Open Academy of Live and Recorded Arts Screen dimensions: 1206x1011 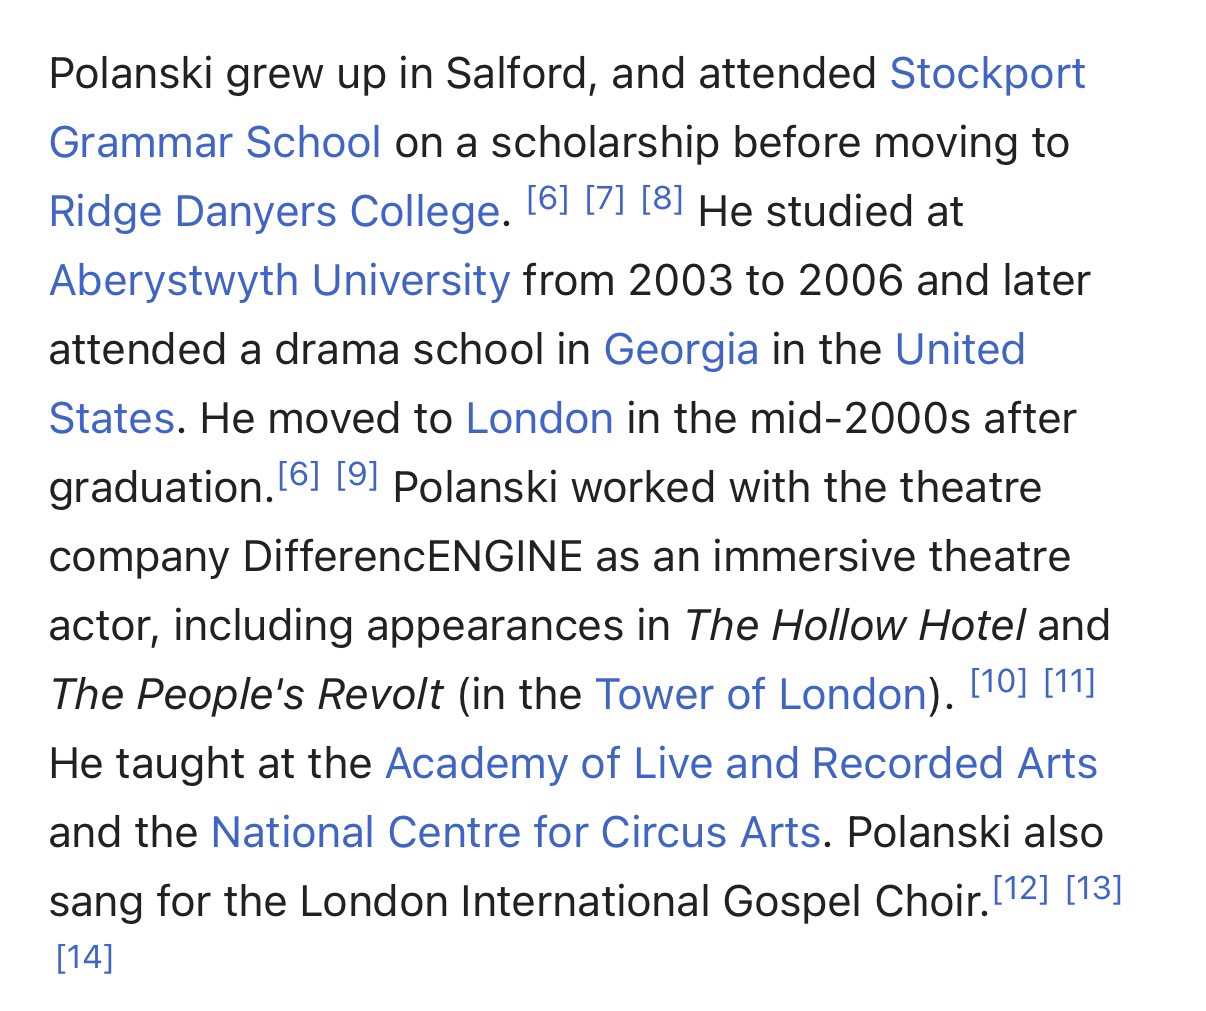click(740, 763)
